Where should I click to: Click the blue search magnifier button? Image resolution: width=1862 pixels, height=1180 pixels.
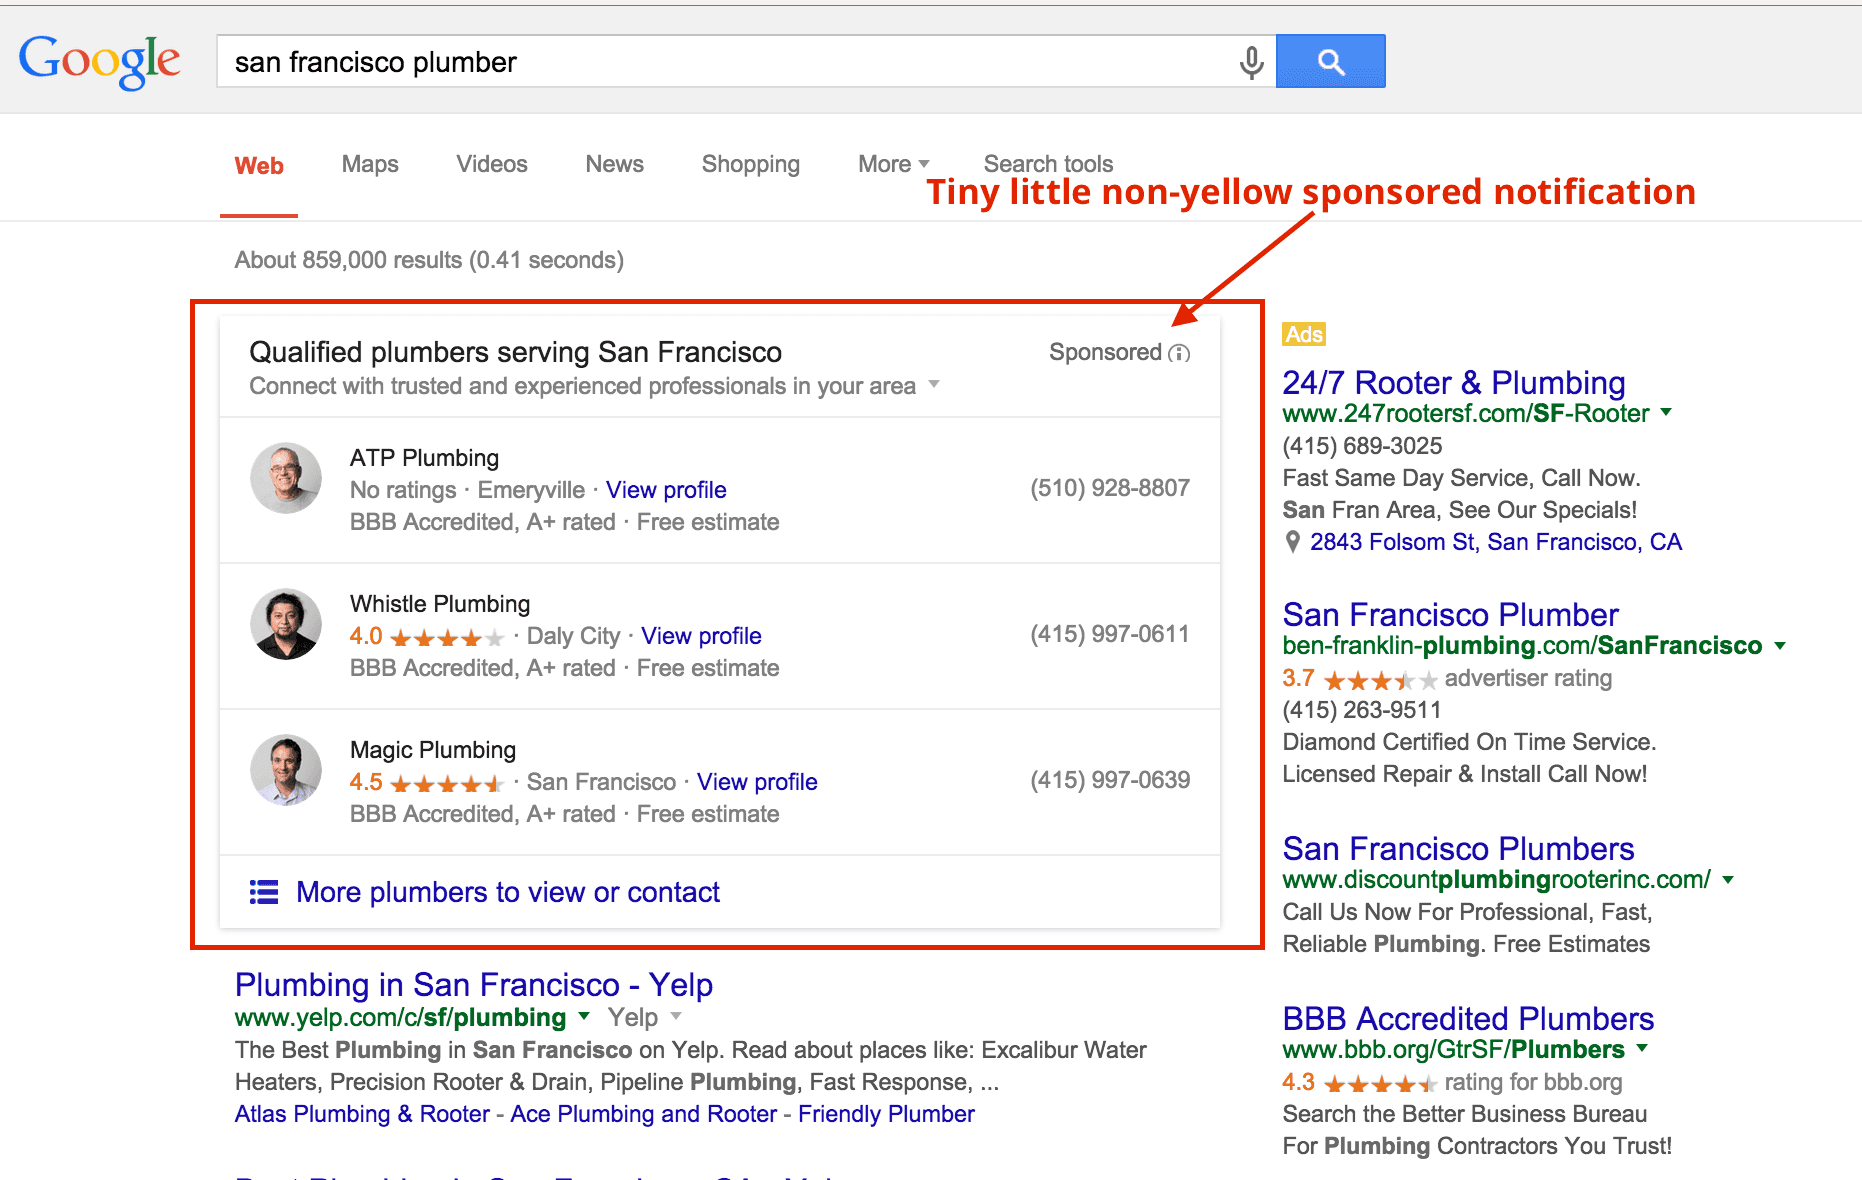click(x=1330, y=61)
